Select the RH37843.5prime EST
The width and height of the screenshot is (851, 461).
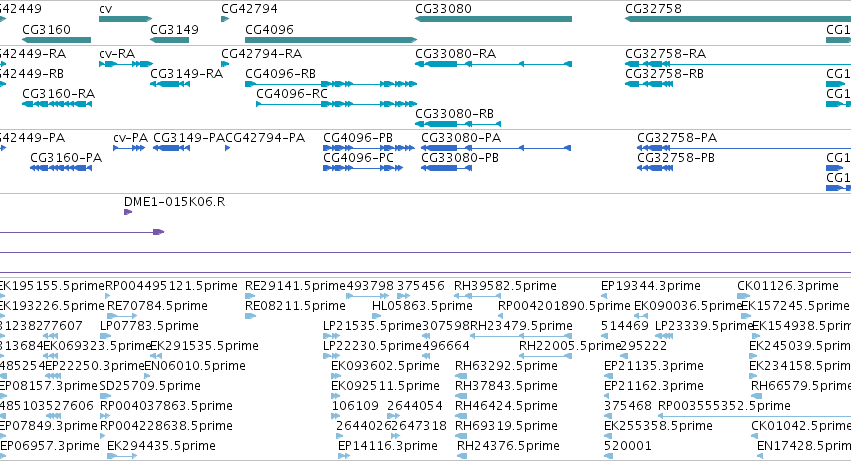(506, 386)
